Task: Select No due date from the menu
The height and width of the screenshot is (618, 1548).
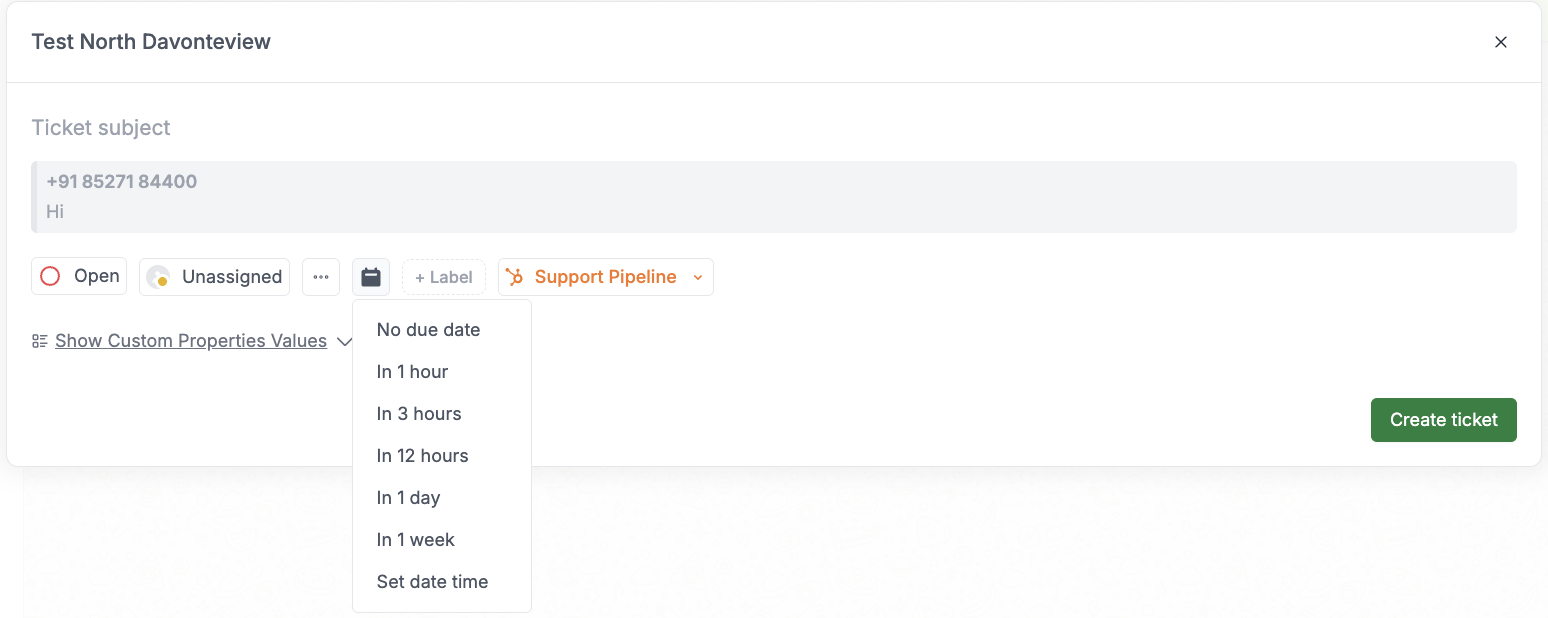Action: pyautogui.click(x=428, y=329)
